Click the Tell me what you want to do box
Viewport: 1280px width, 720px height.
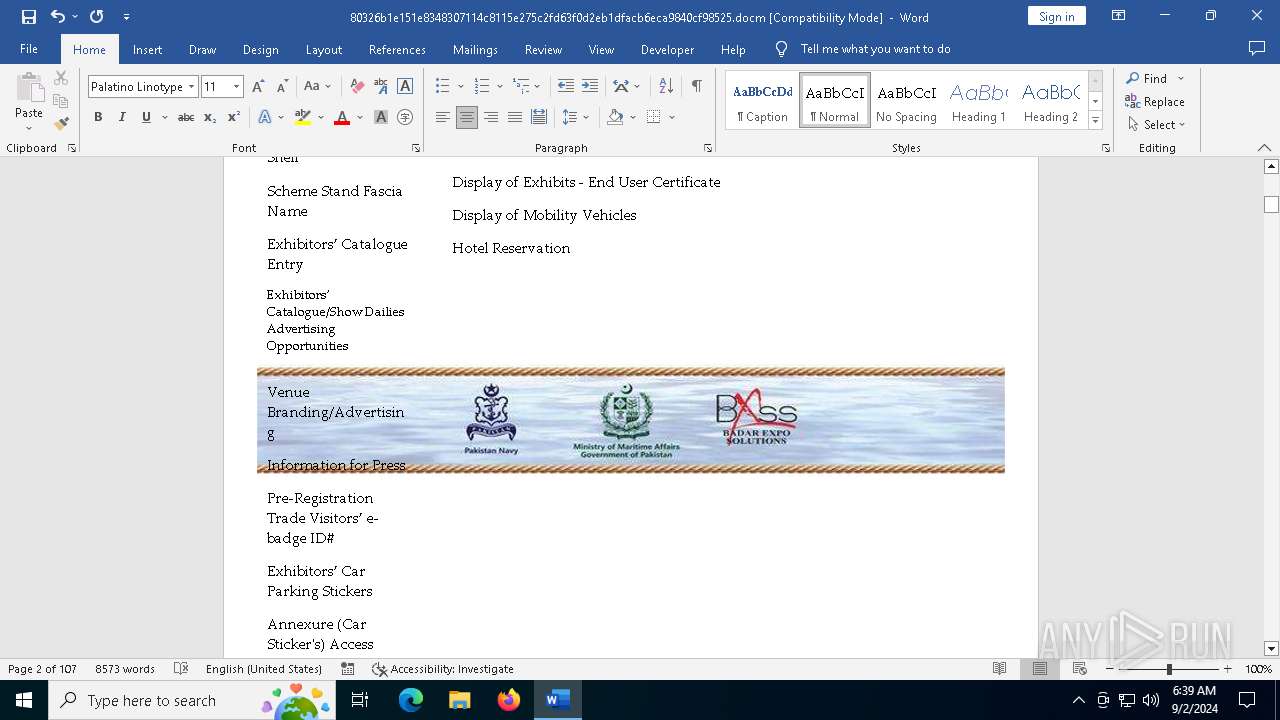[875, 49]
